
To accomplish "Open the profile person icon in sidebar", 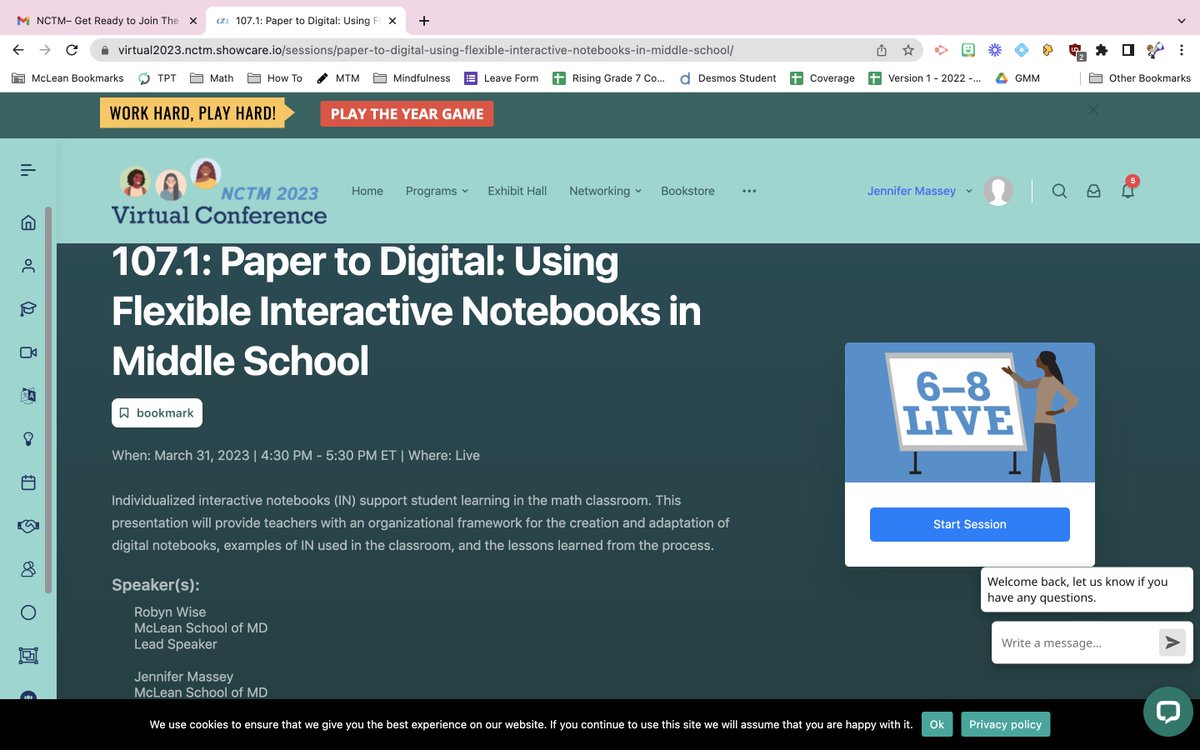I will pyautogui.click(x=28, y=266).
